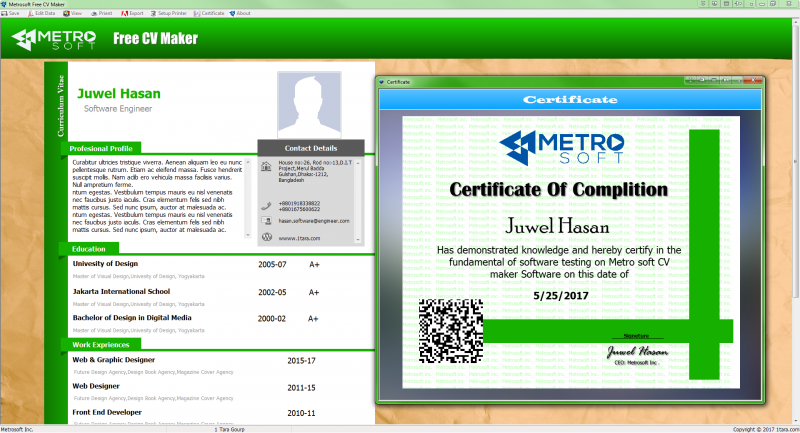This screenshot has height=433, width=800.
Task: Click the 2015-17 work year
Action: (x=301, y=361)
